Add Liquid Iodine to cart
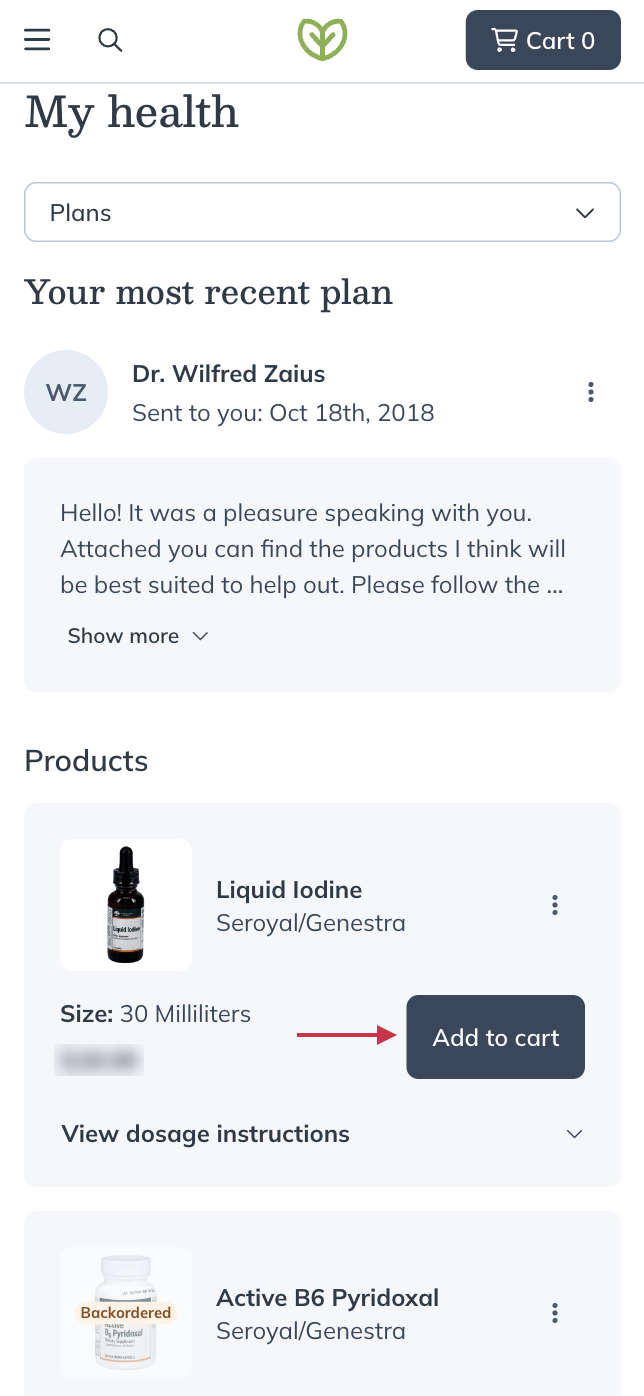 tap(495, 1037)
